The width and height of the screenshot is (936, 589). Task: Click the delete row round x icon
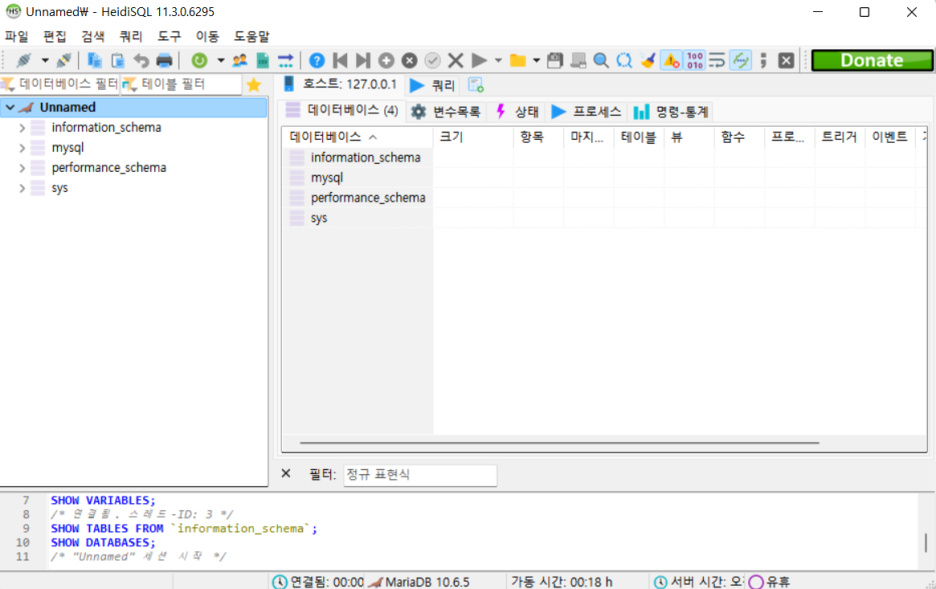click(x=410, y=60)
